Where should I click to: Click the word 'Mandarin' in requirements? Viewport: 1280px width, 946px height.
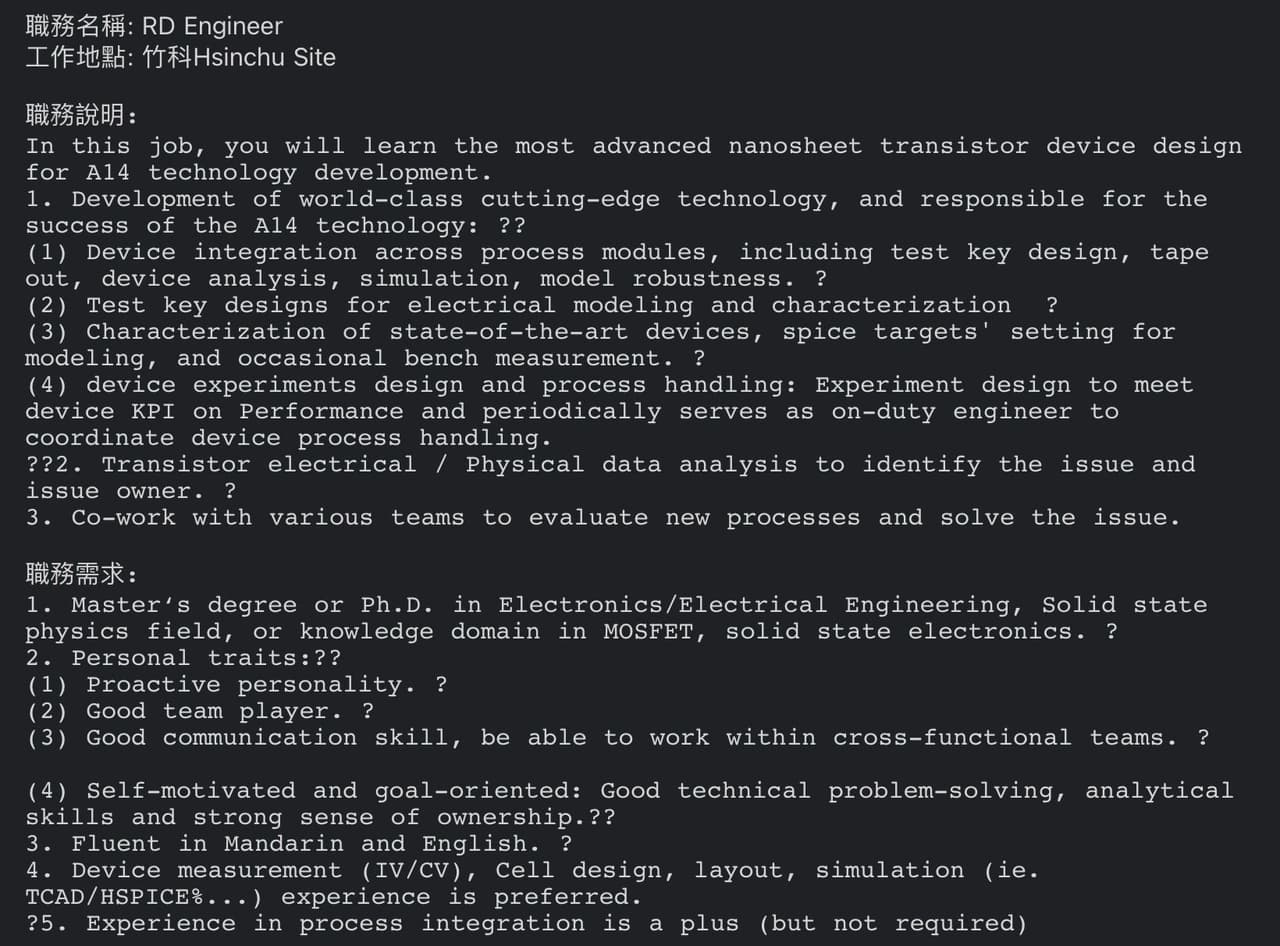point(283,844)
